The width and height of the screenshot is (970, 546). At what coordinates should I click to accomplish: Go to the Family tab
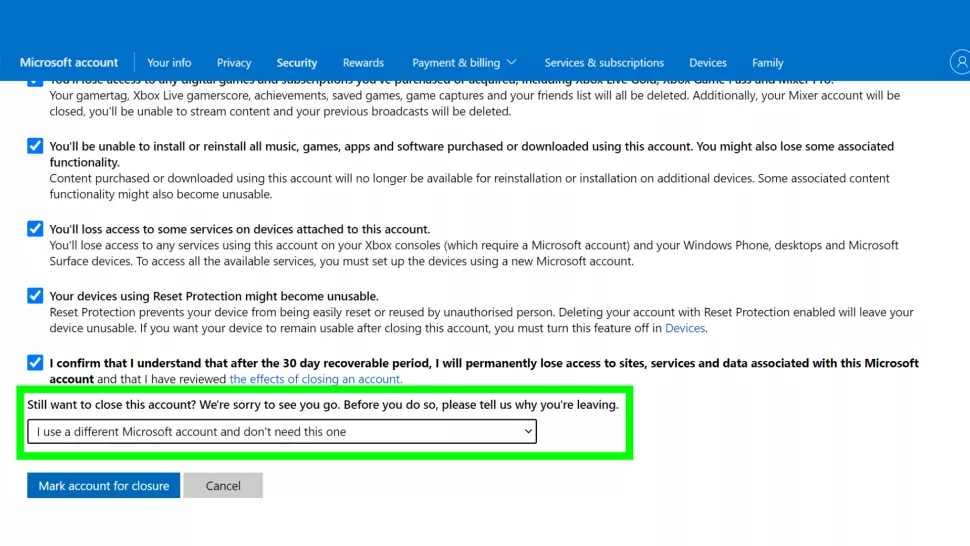[x=768, y=62]
